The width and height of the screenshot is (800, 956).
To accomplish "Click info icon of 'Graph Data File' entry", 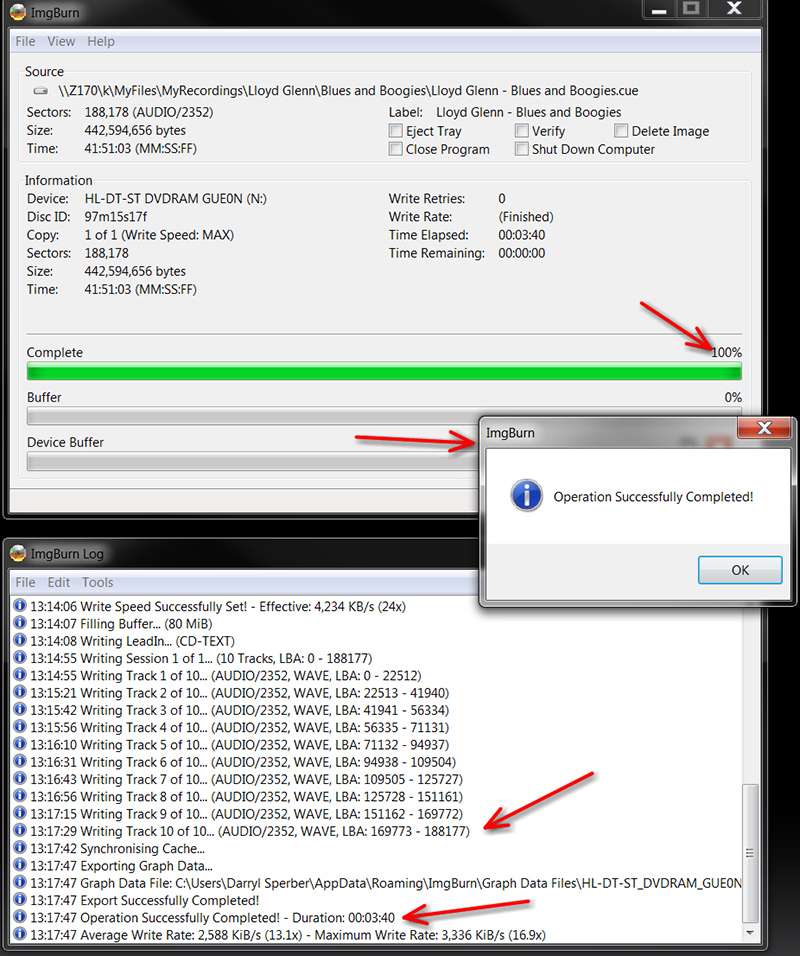I will click(x=20, y=882).
